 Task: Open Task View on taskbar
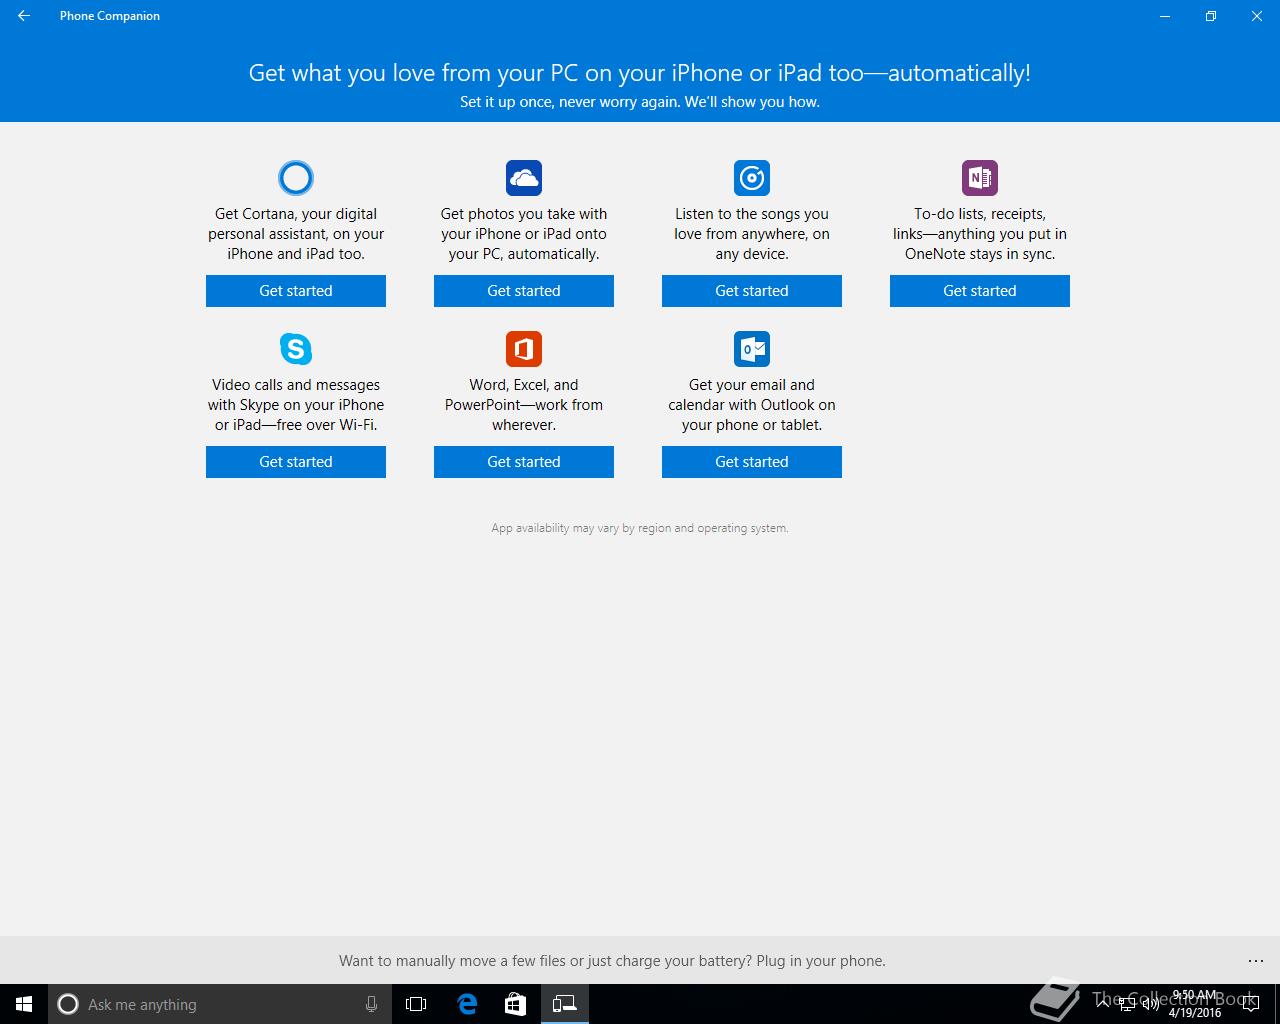[416, 1004]
